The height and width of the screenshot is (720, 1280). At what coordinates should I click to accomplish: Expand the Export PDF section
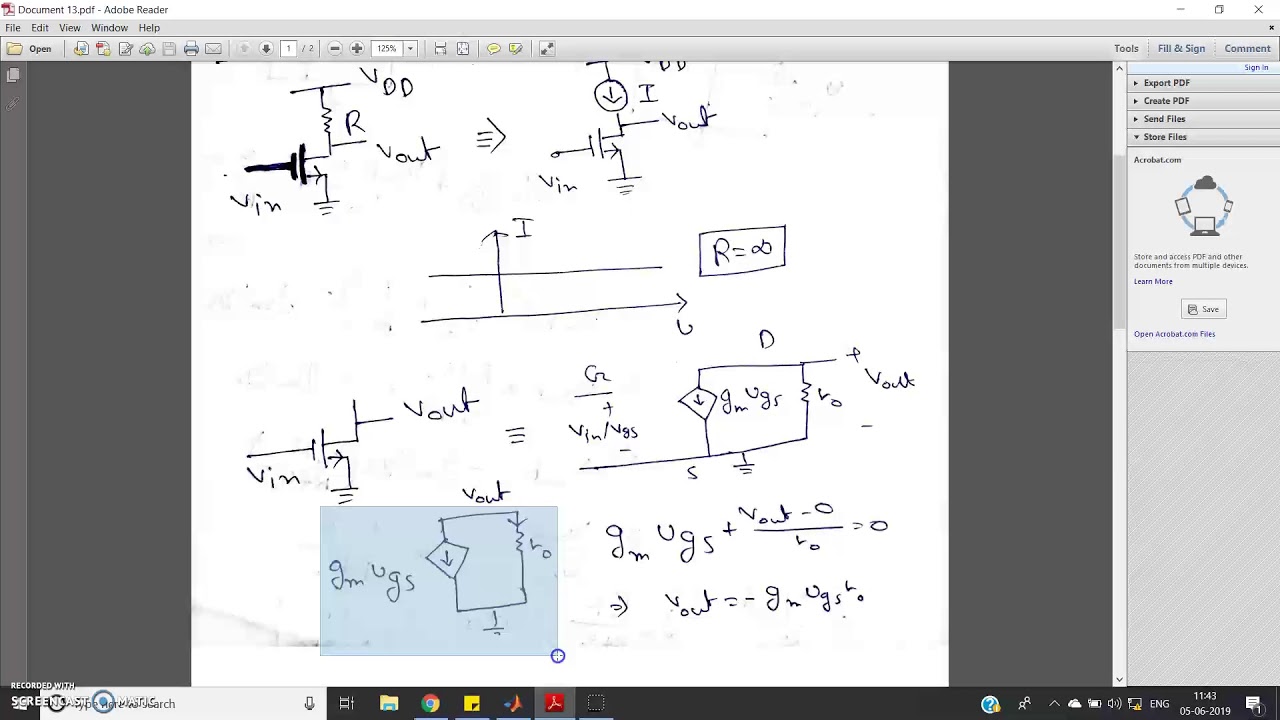click(1203, 83)
